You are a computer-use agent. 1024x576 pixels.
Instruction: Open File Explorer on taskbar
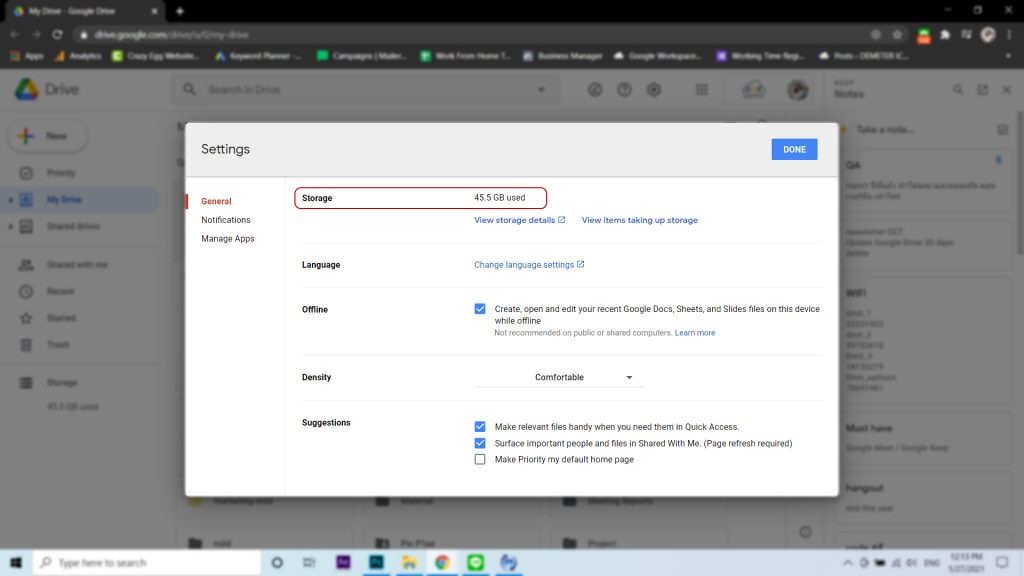click(x=409, y=562)
